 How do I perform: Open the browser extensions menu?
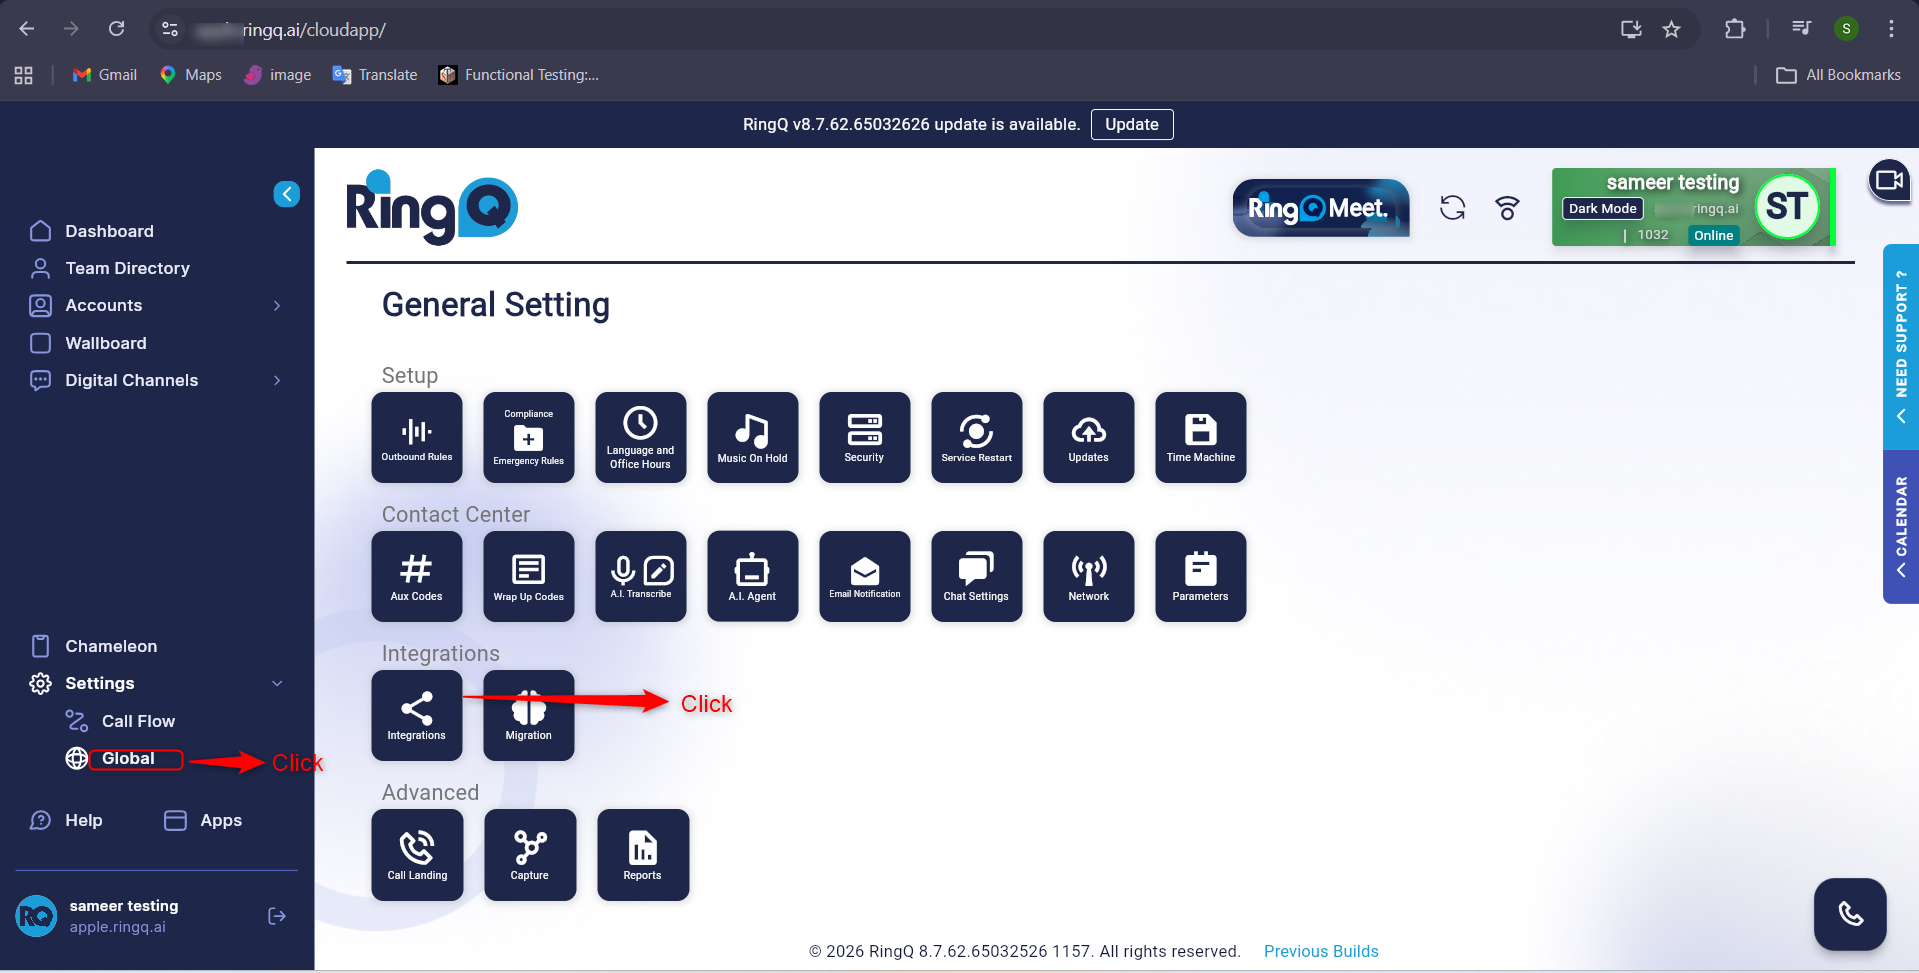pyautogui.click(x=1735, y=30)
